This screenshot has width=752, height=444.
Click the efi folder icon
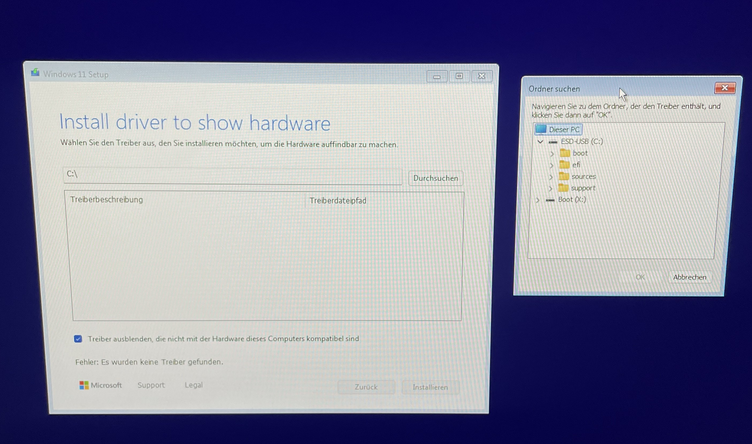(564, 164)
